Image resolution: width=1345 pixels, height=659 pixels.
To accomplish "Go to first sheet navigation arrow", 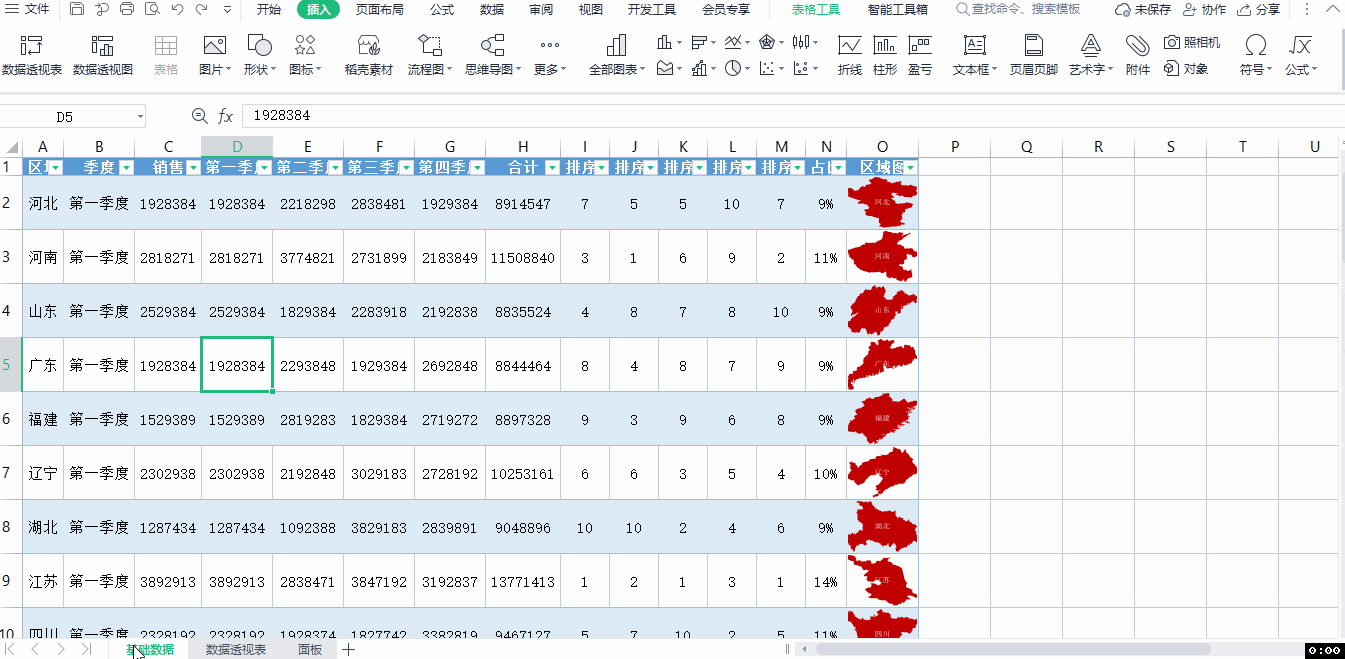I will (10, 650).
